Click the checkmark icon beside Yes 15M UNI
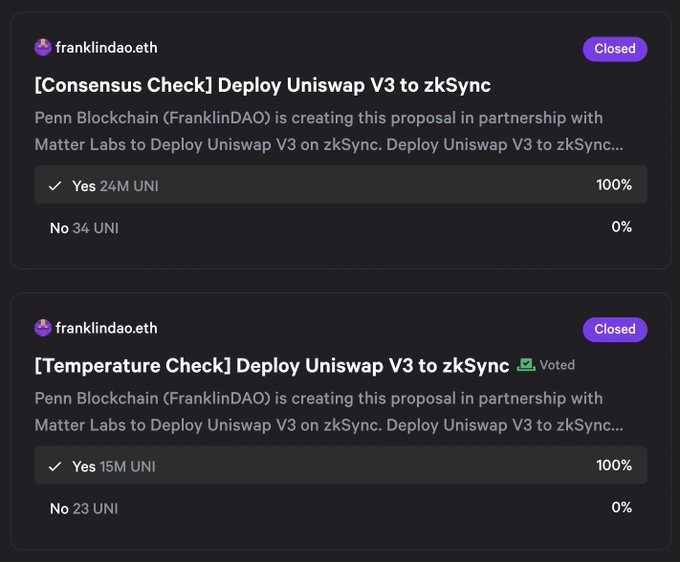681x563 pixels. (x=56, y=467)
